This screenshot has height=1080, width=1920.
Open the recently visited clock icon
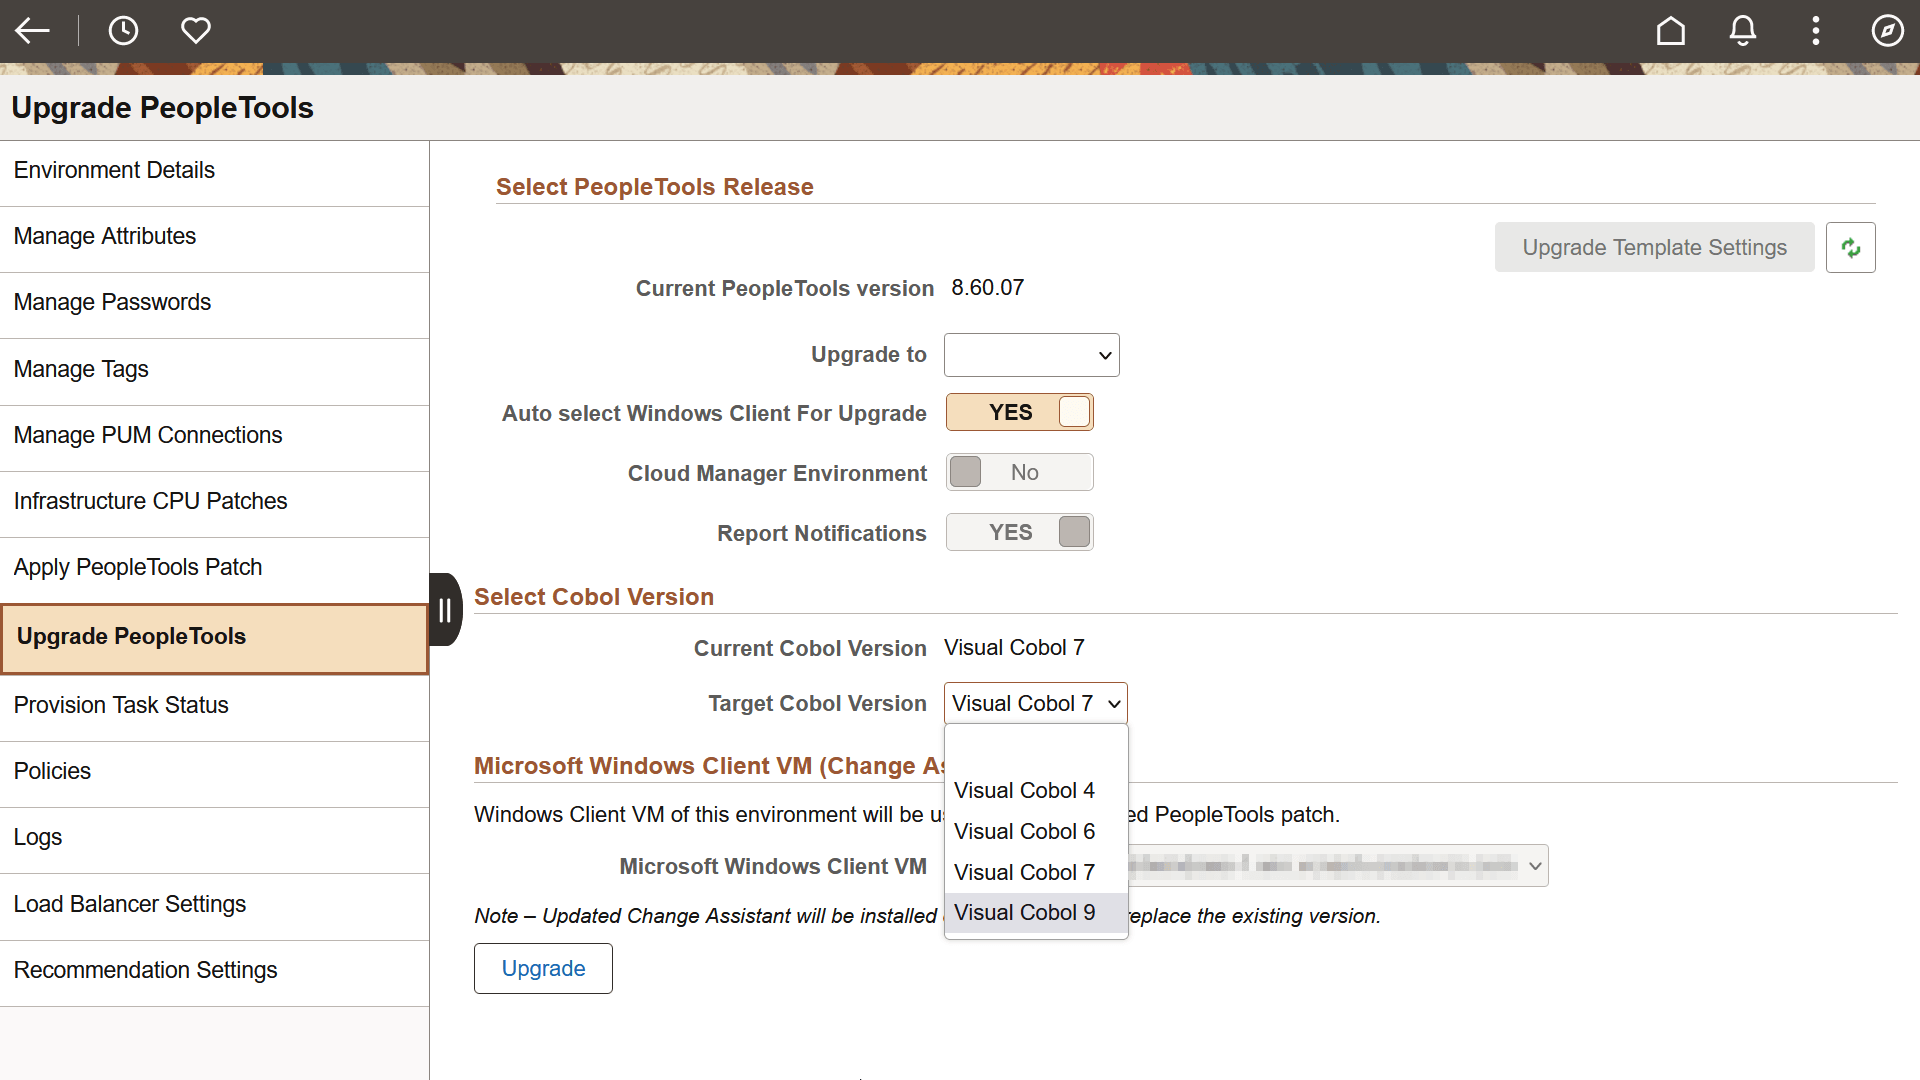[x=123, y=30]
